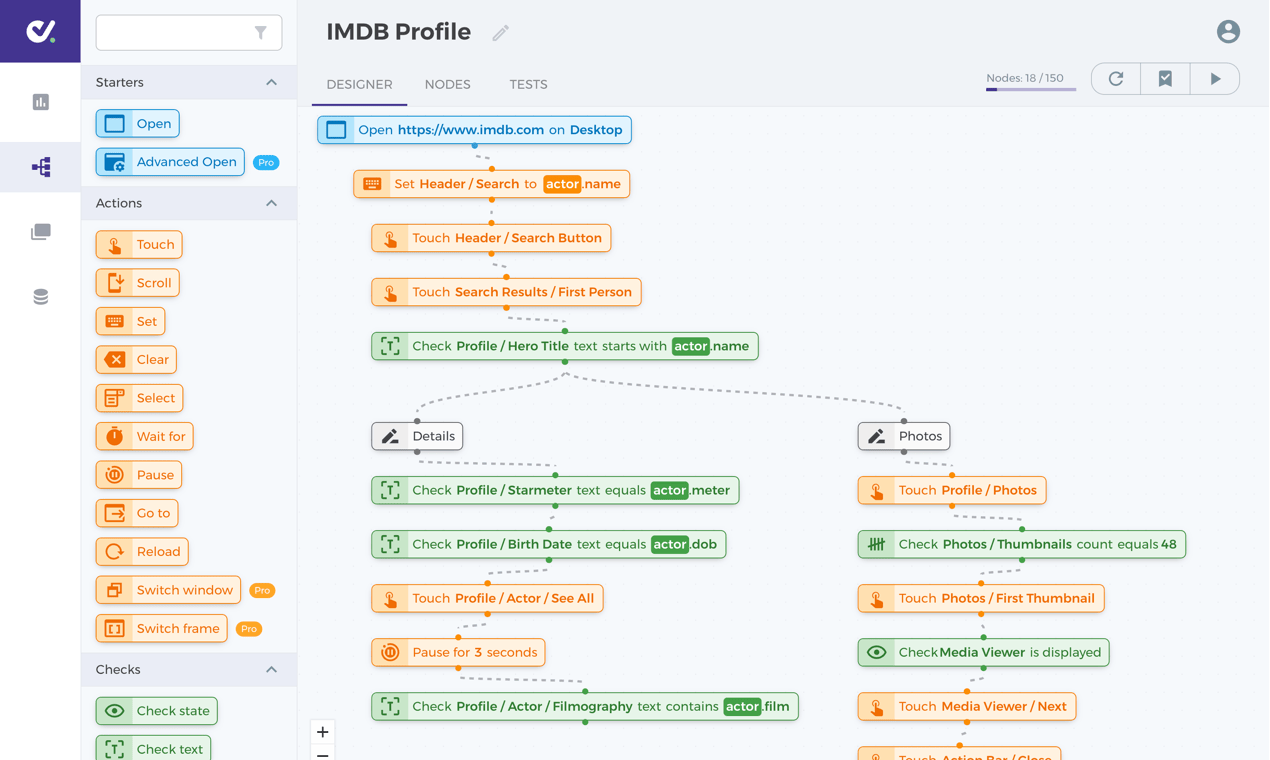Select Touch Media Viewer / Next node

point(967,706)
